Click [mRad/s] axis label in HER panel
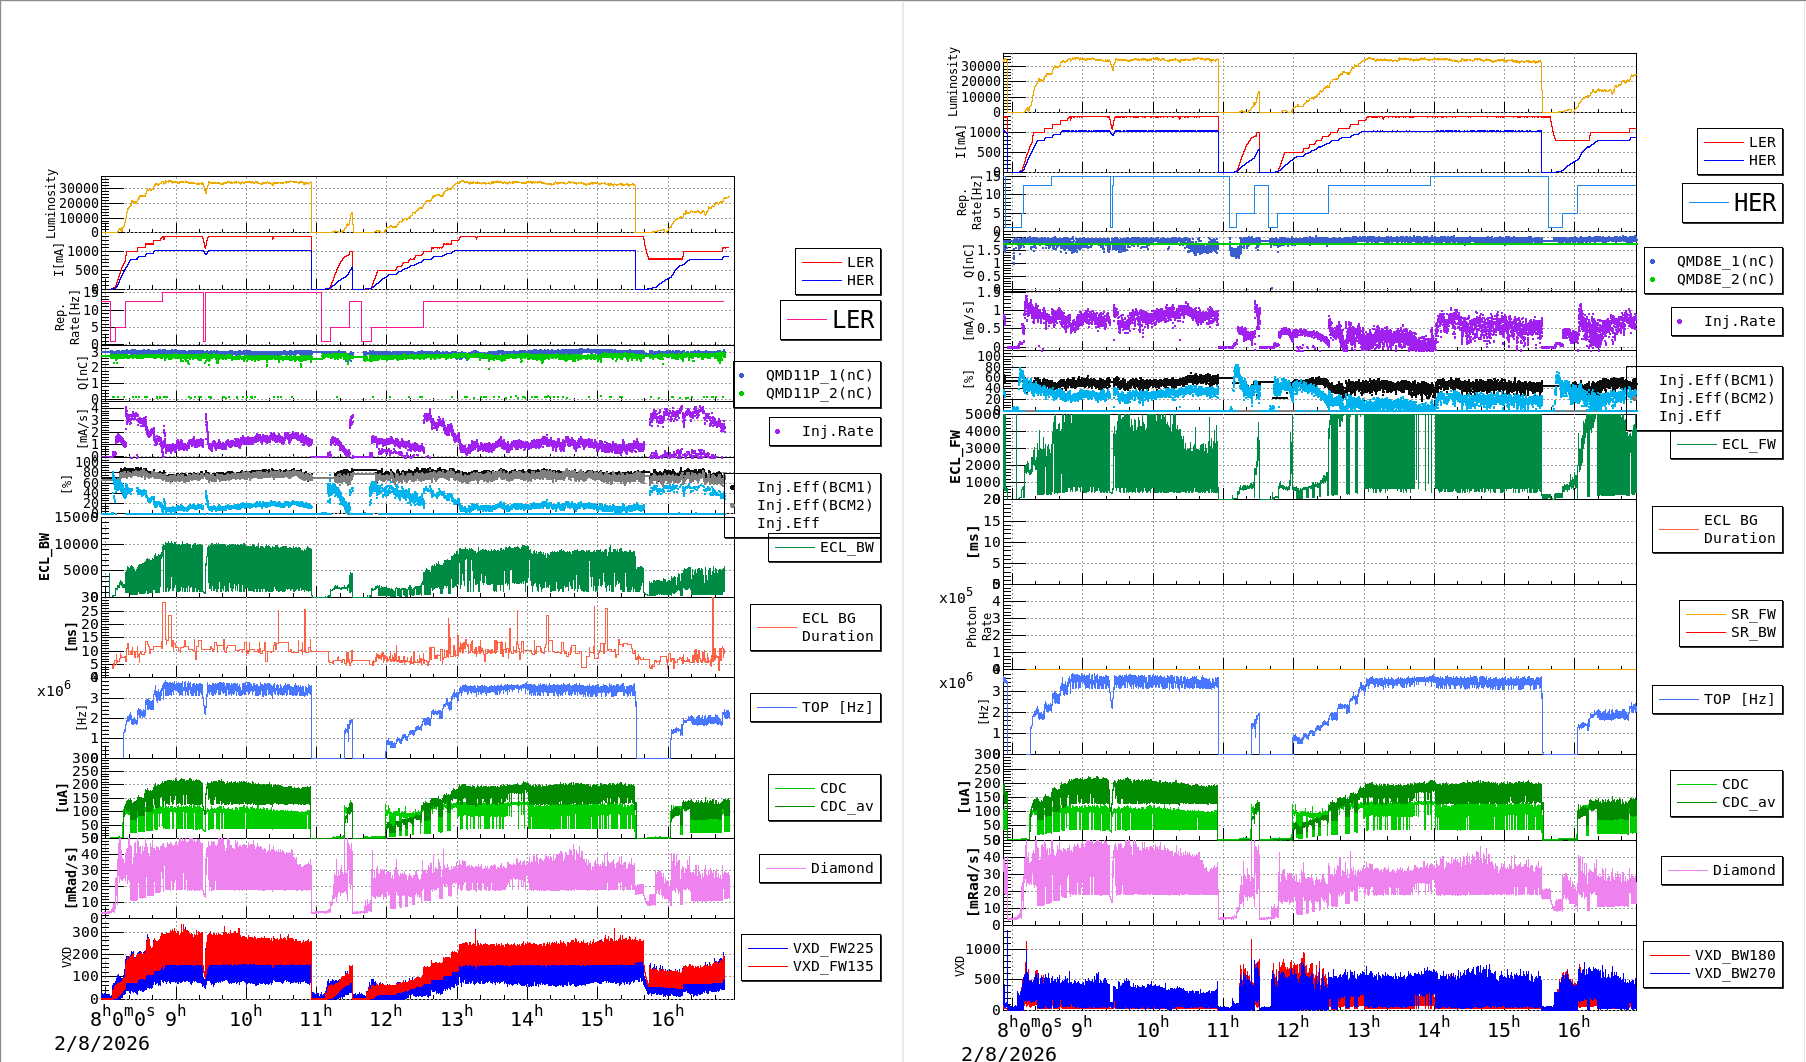Image resolution: width=1806 pixels, height=1062 pixels. [973, 881]
